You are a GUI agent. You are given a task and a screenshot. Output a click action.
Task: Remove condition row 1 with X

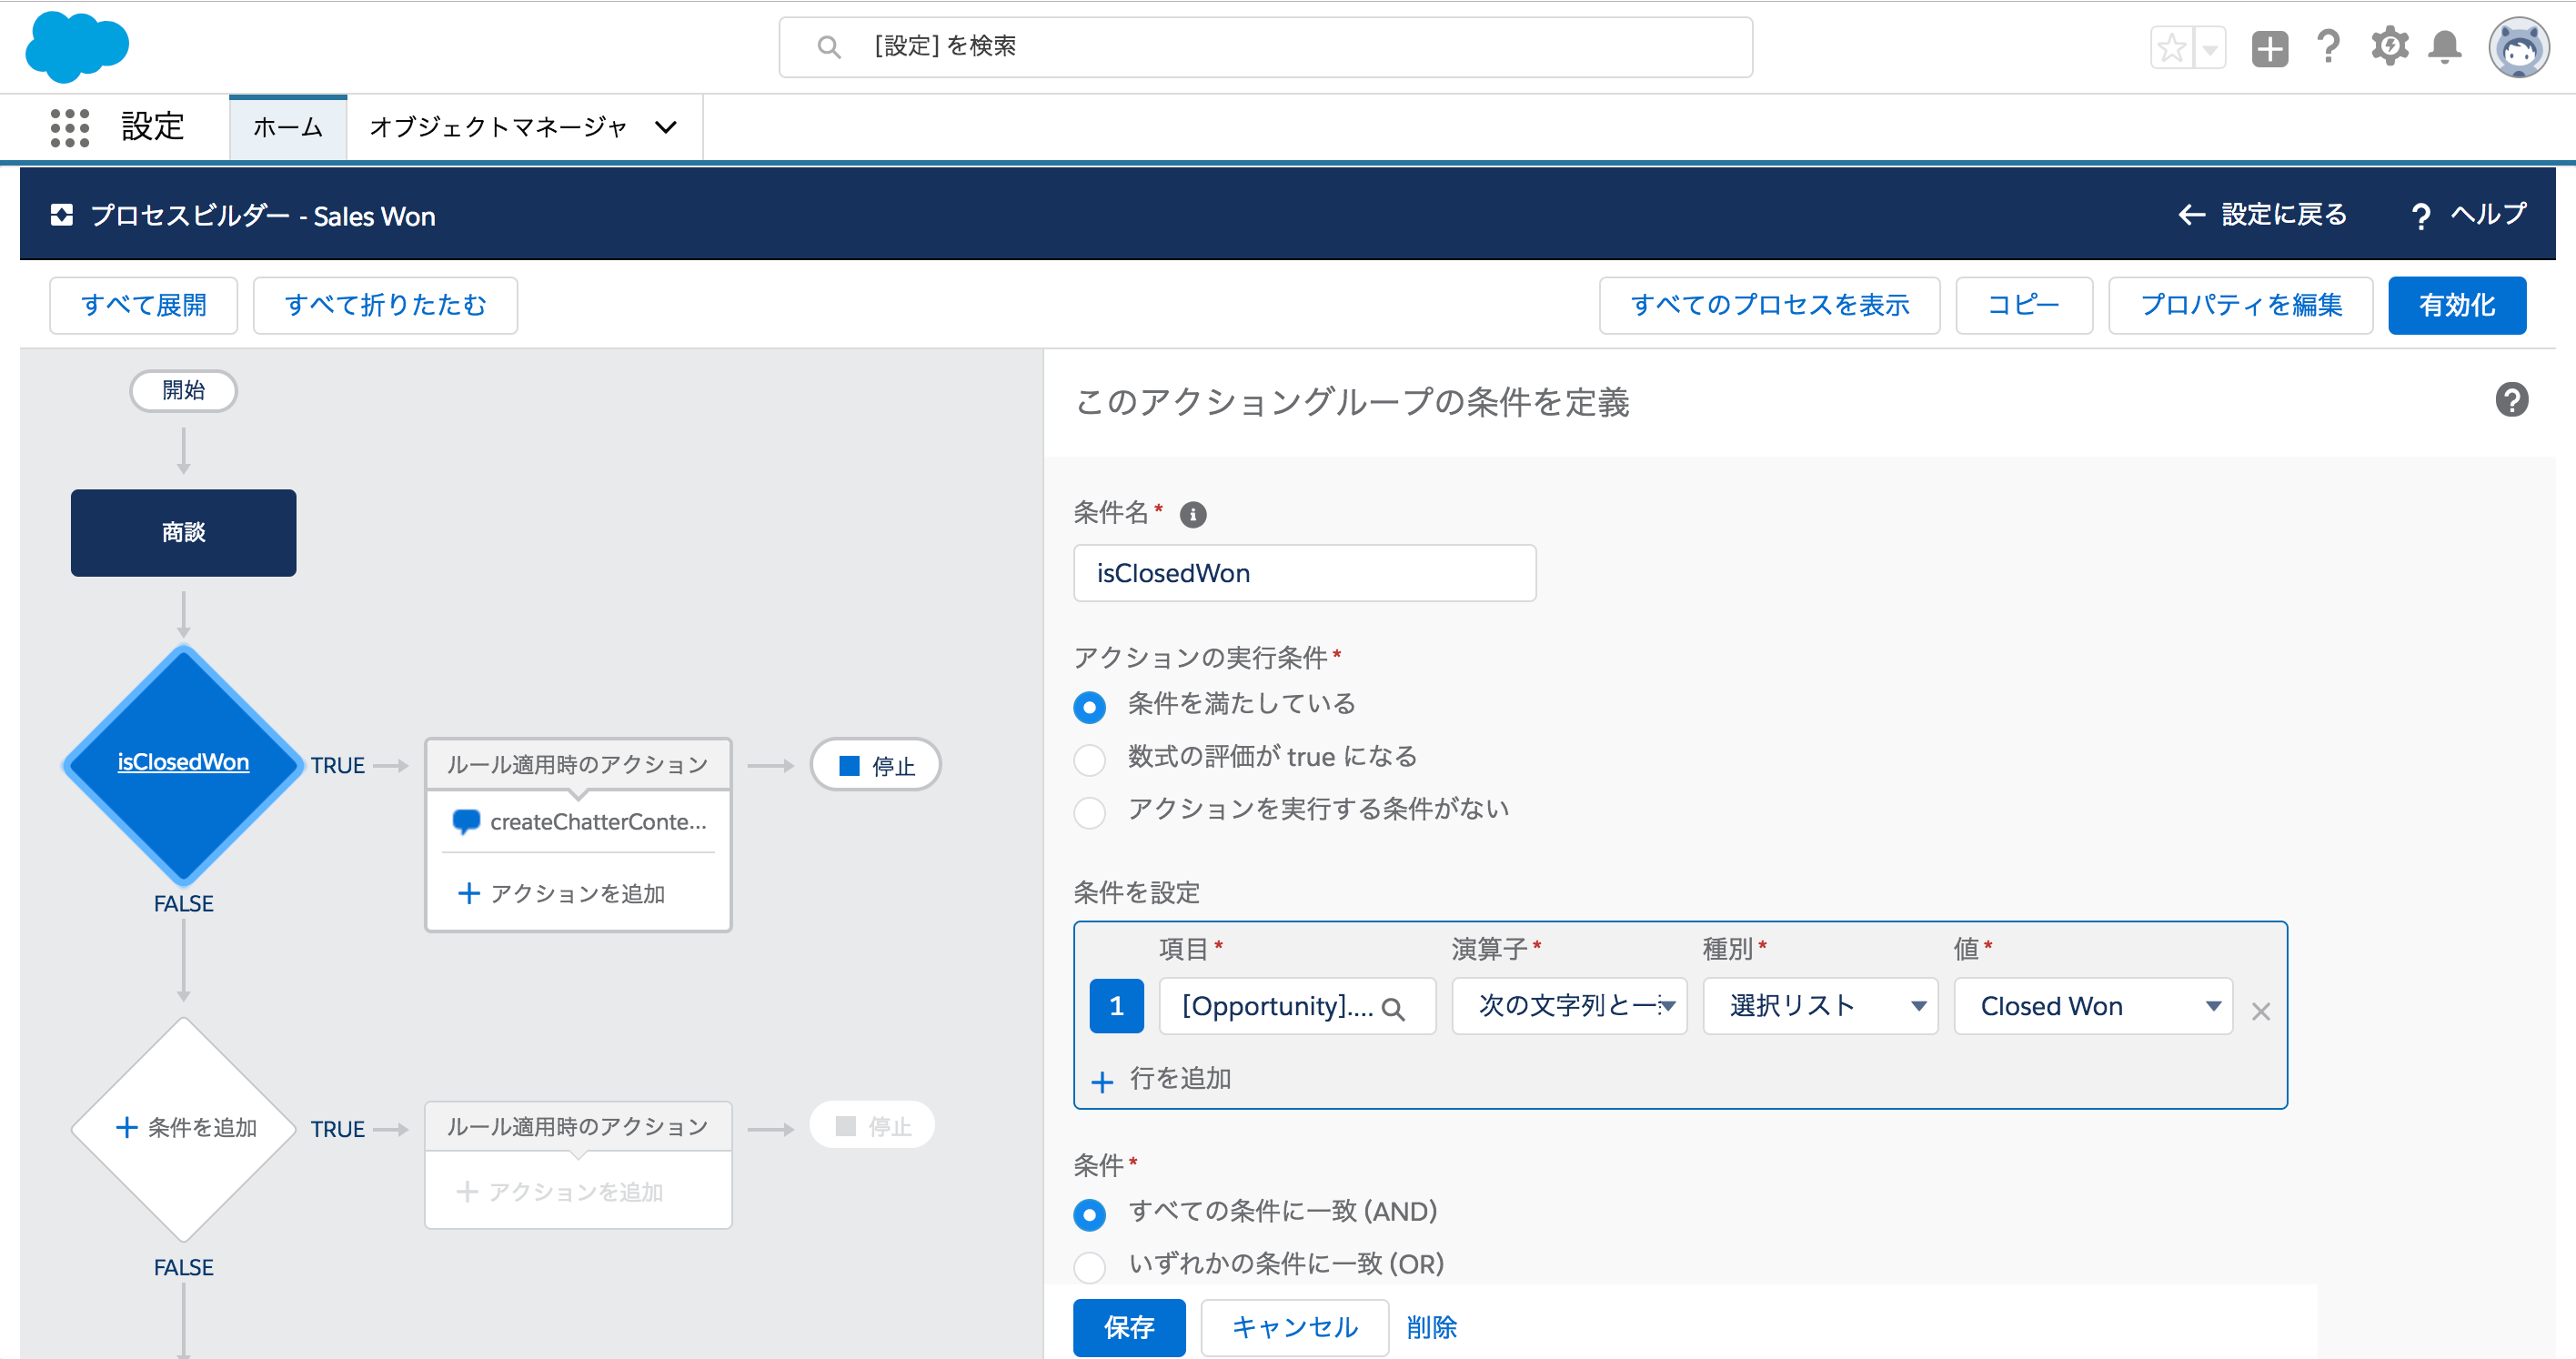pyautogui.click(x=2261, y=1011)
